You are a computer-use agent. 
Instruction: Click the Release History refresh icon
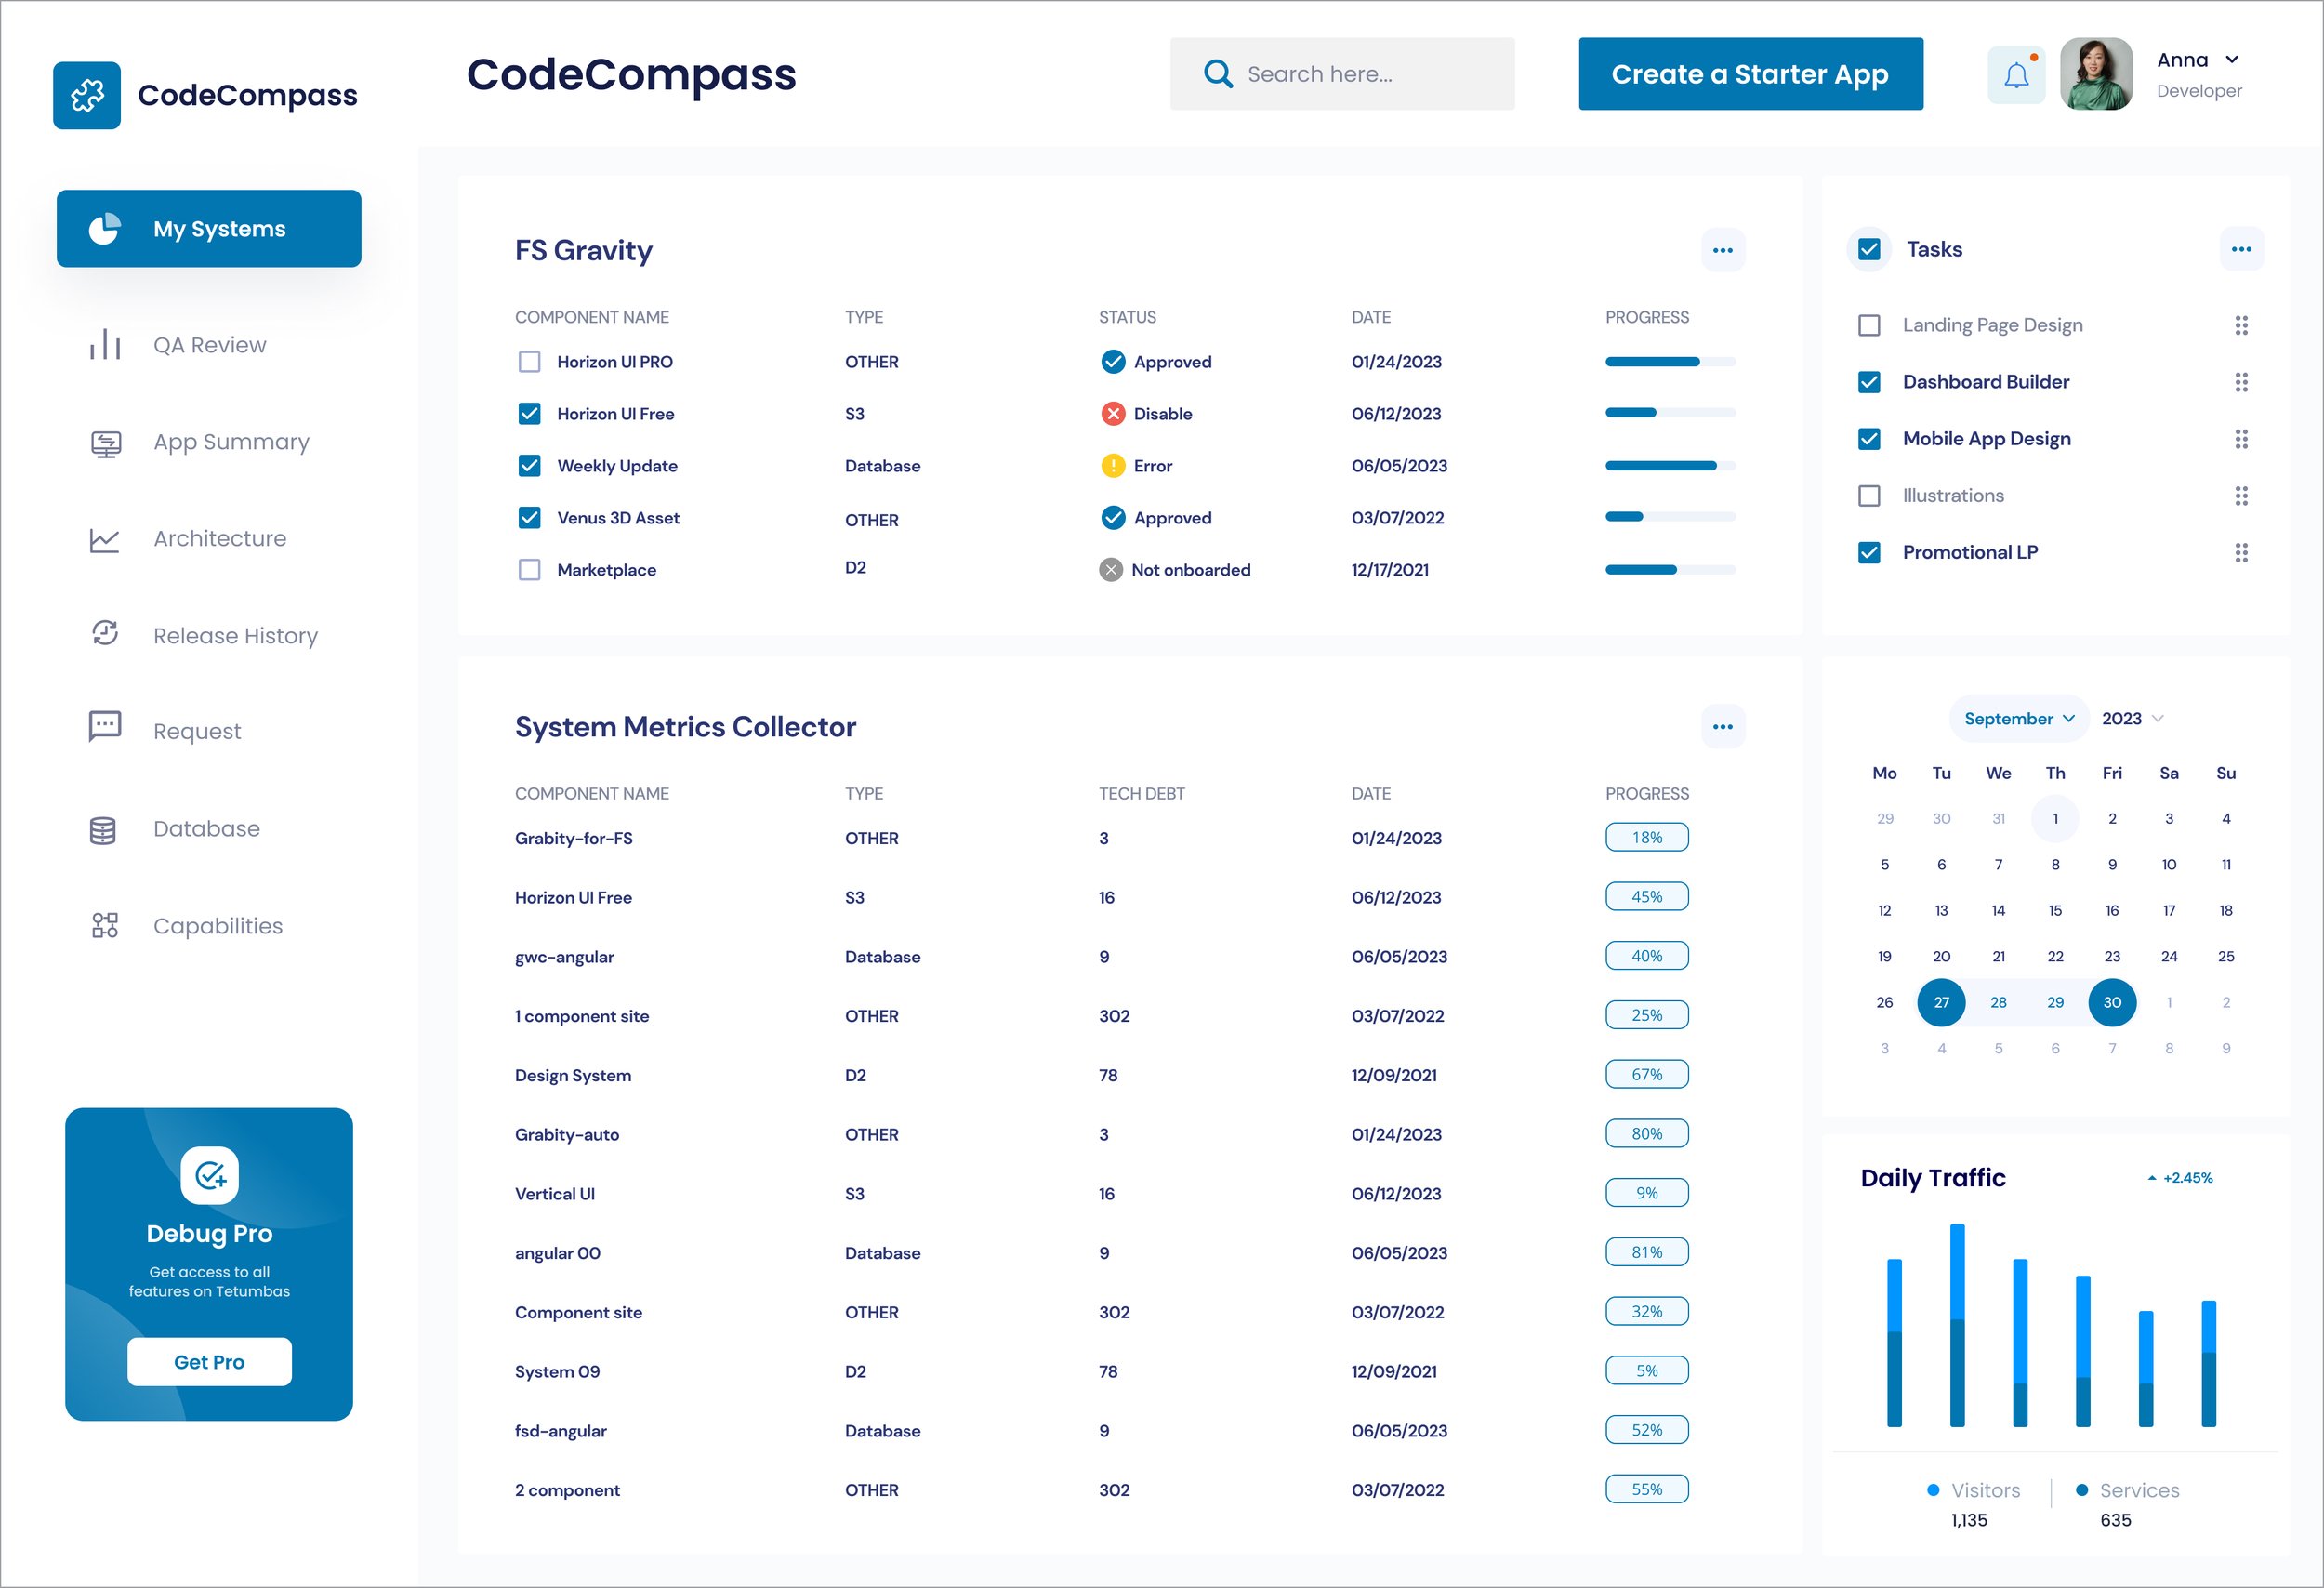[x=105, y=633]
